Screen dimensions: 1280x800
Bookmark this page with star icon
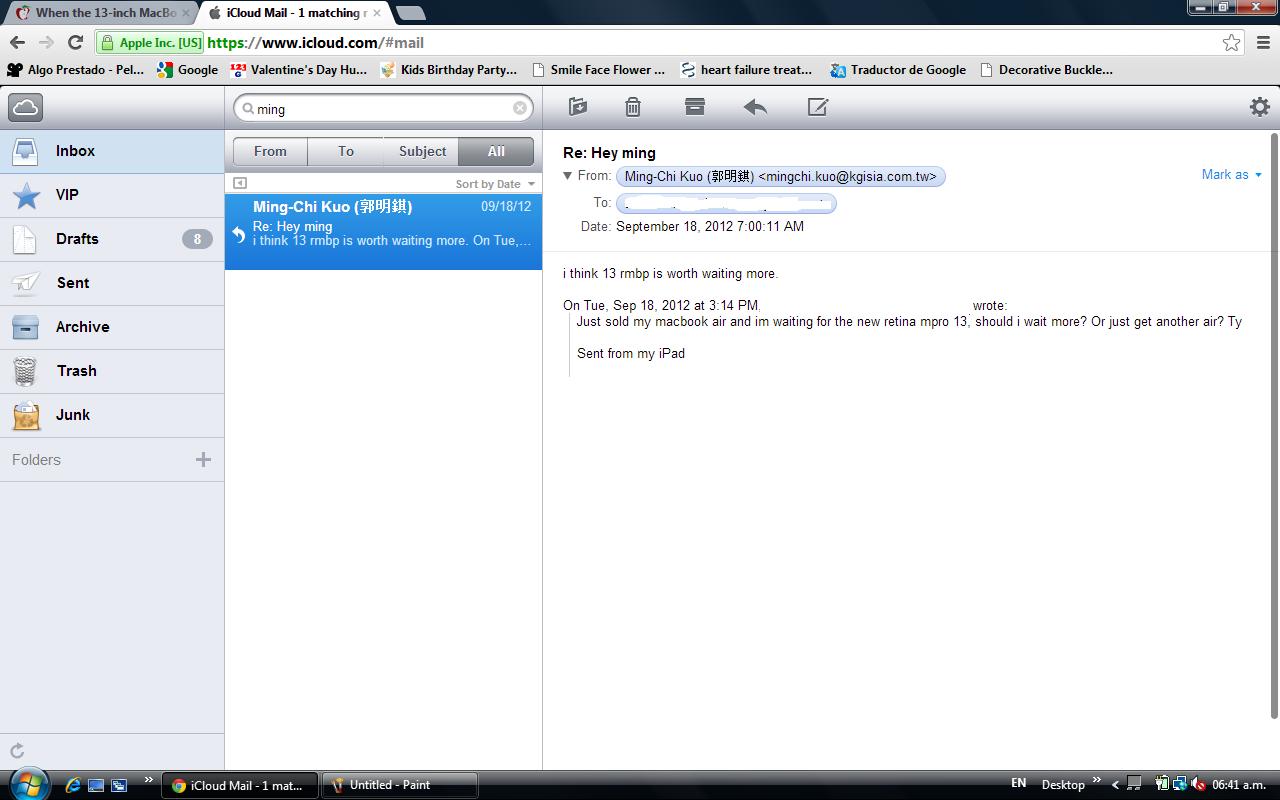[x=1232, y=42]
